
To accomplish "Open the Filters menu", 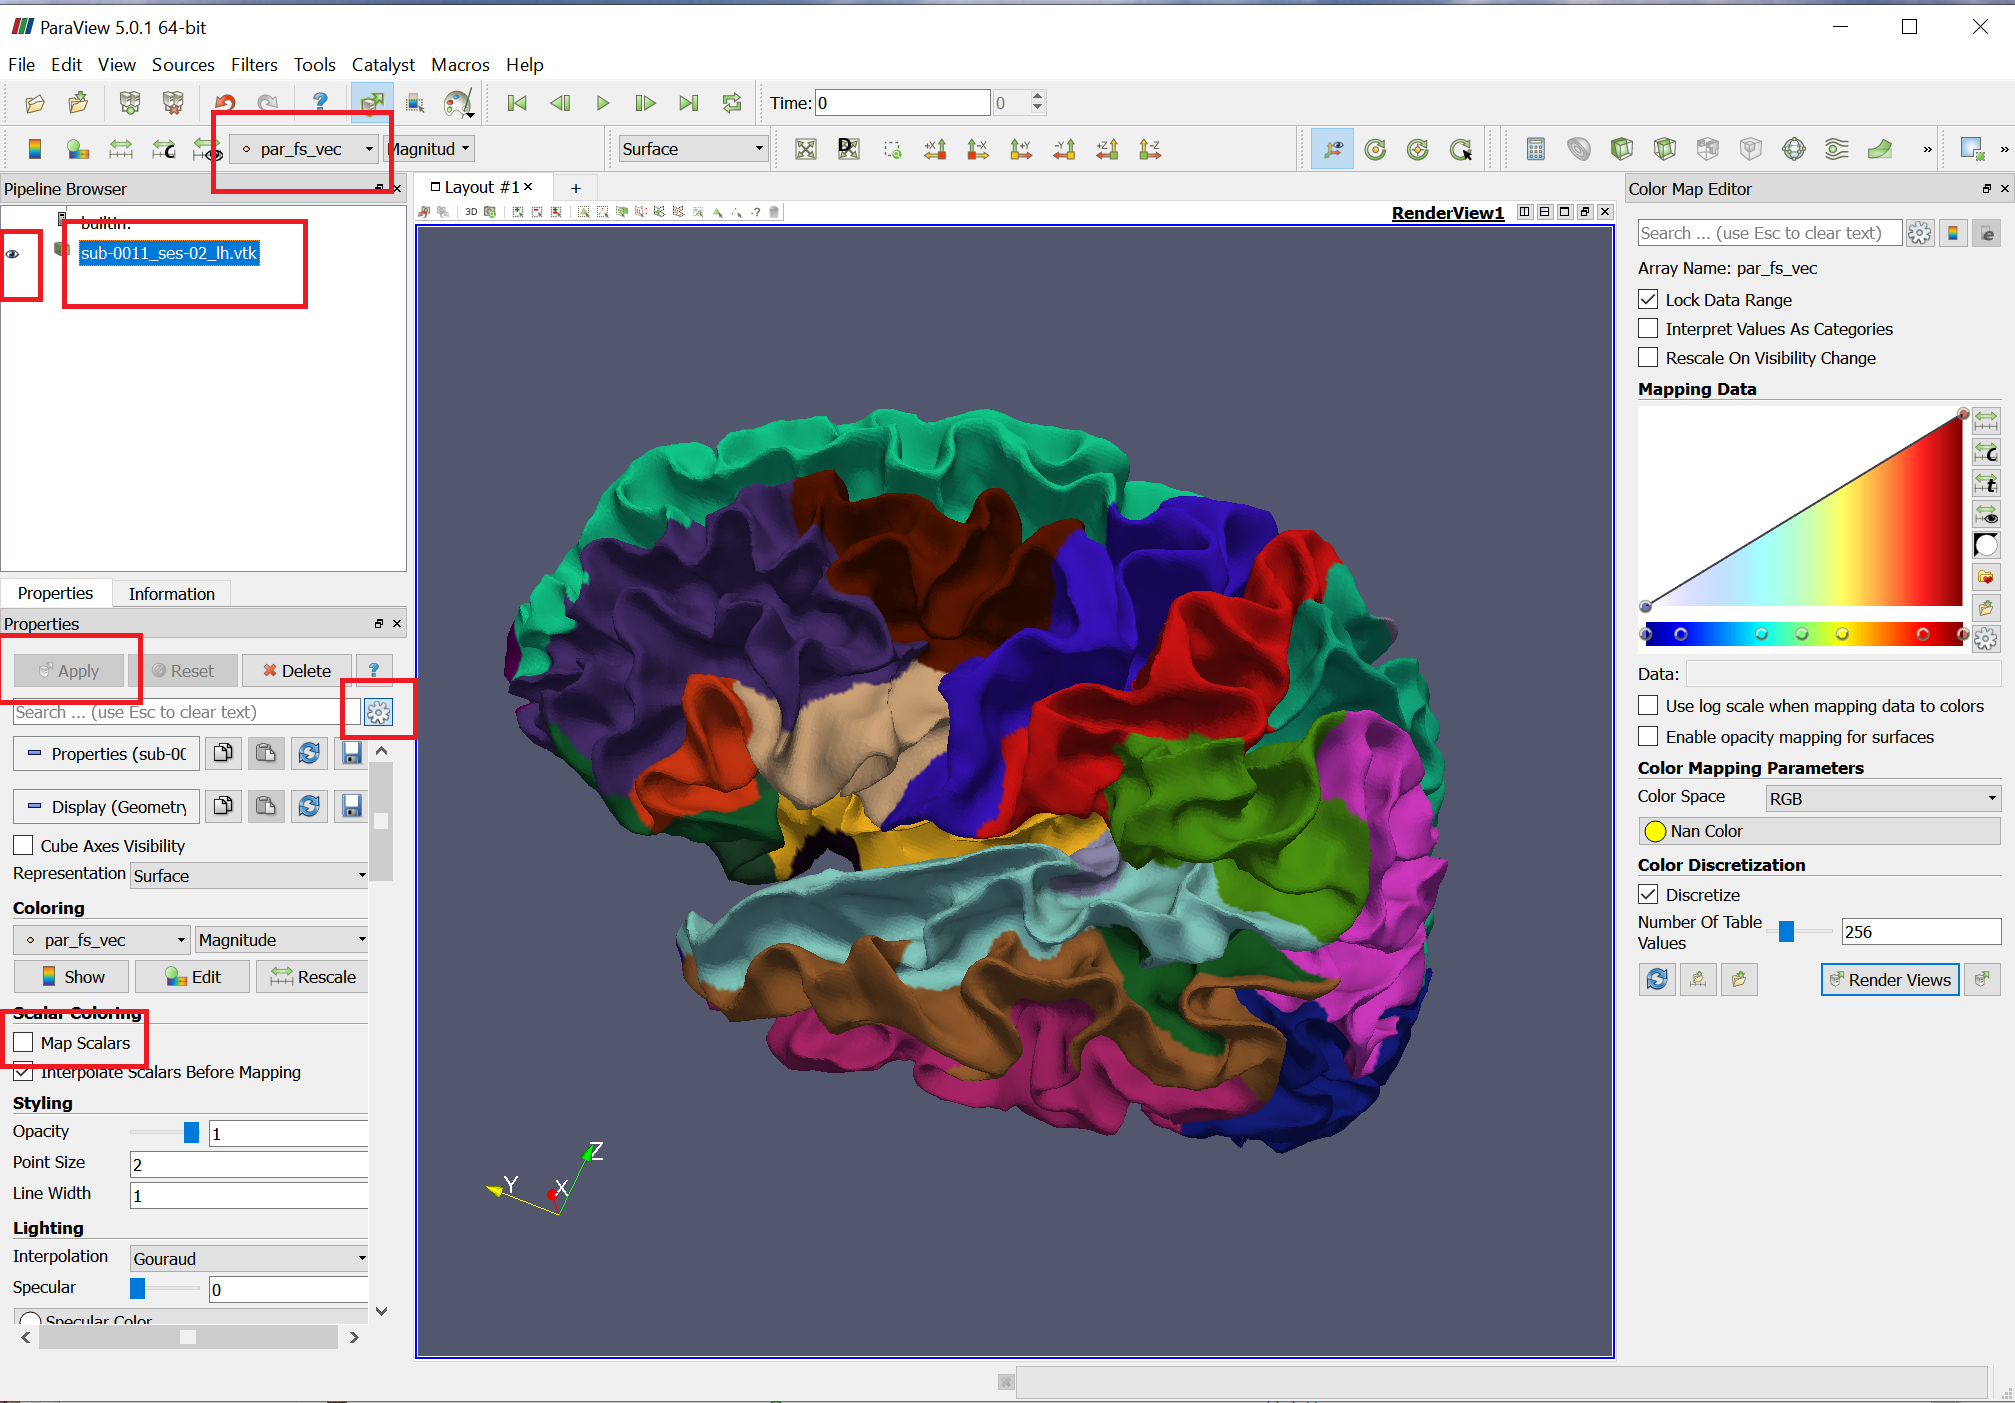I will point(254,65).
